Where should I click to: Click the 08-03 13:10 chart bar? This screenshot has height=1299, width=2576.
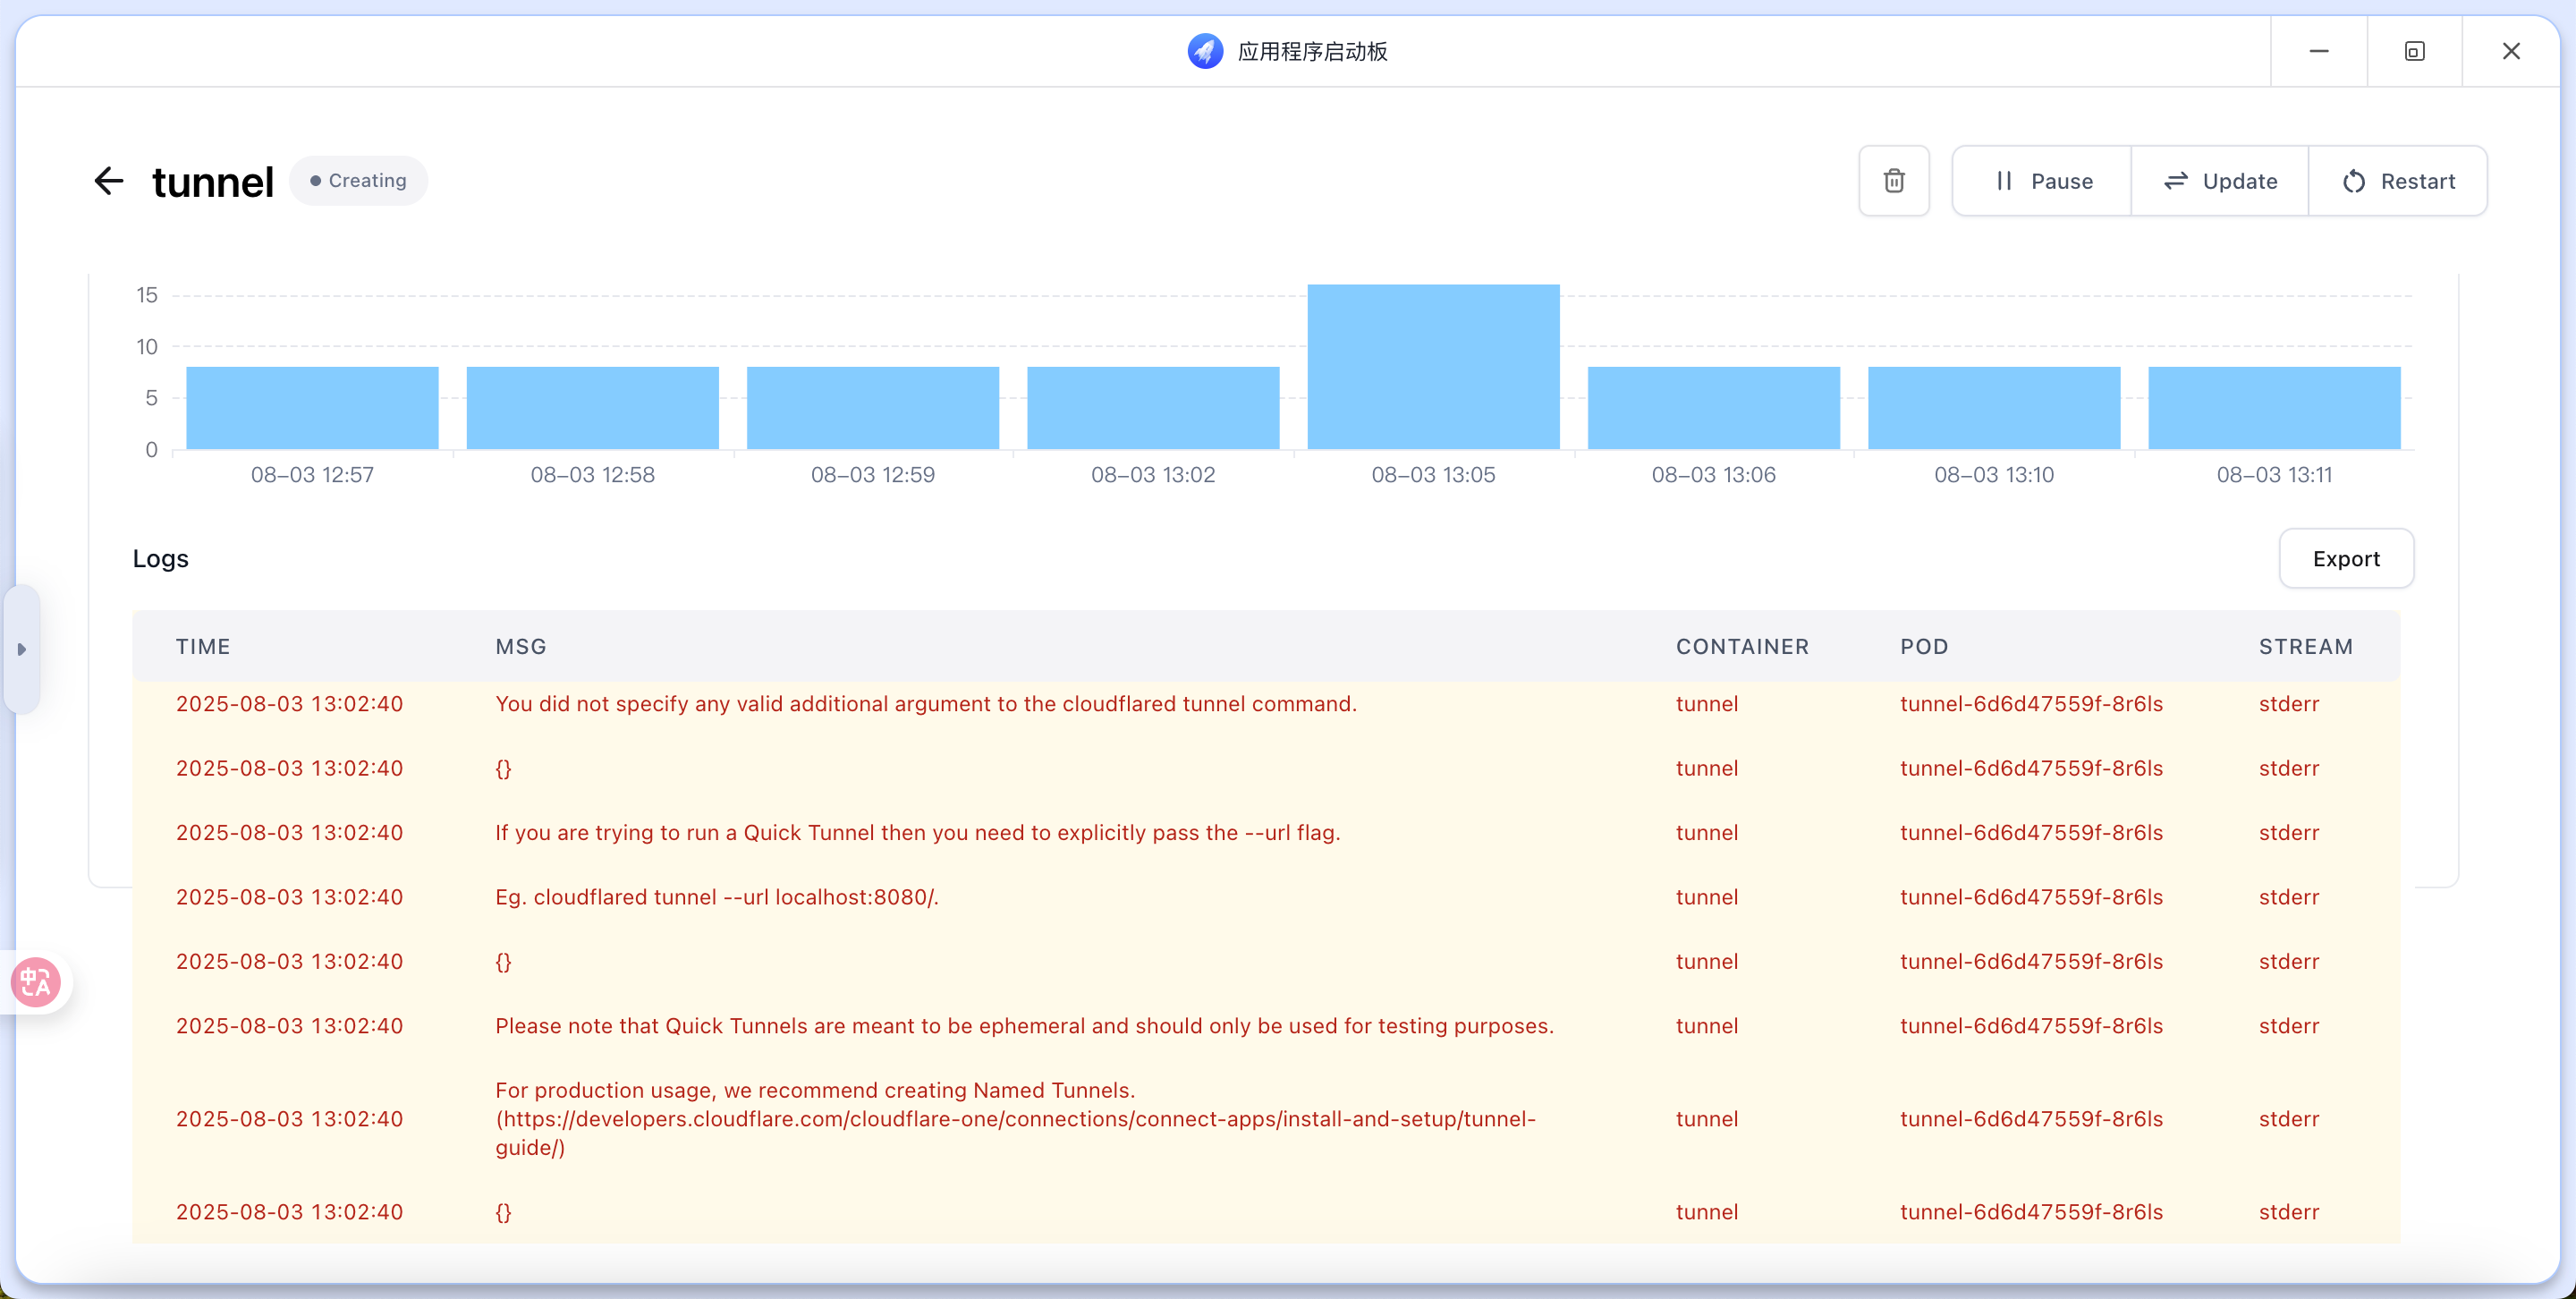[1994, 408]
